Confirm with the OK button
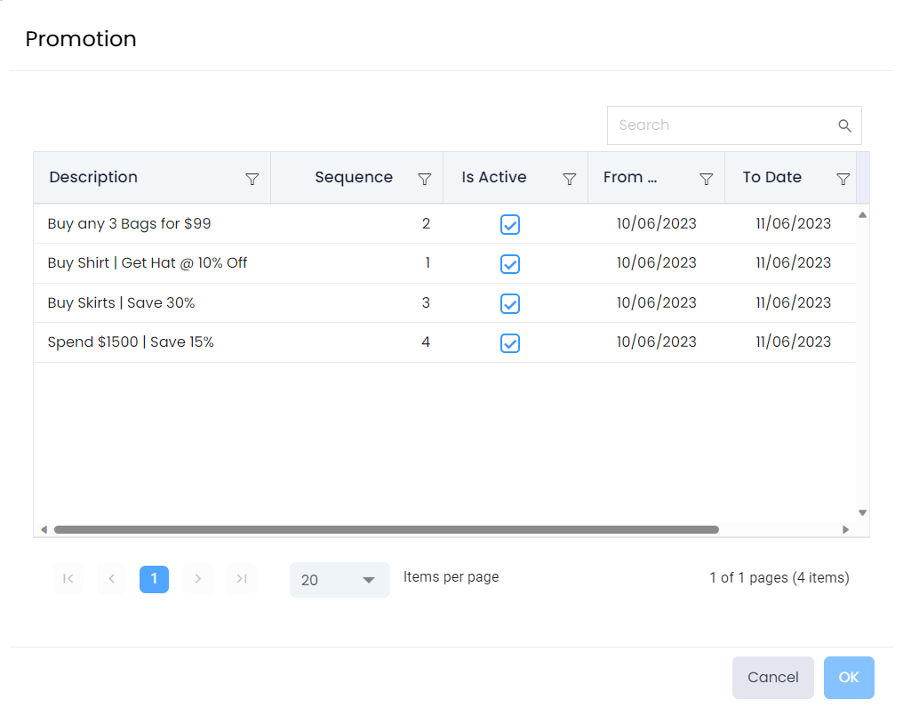Image resolution: width=904 pixels, height=716 pixels. (848, 677)
